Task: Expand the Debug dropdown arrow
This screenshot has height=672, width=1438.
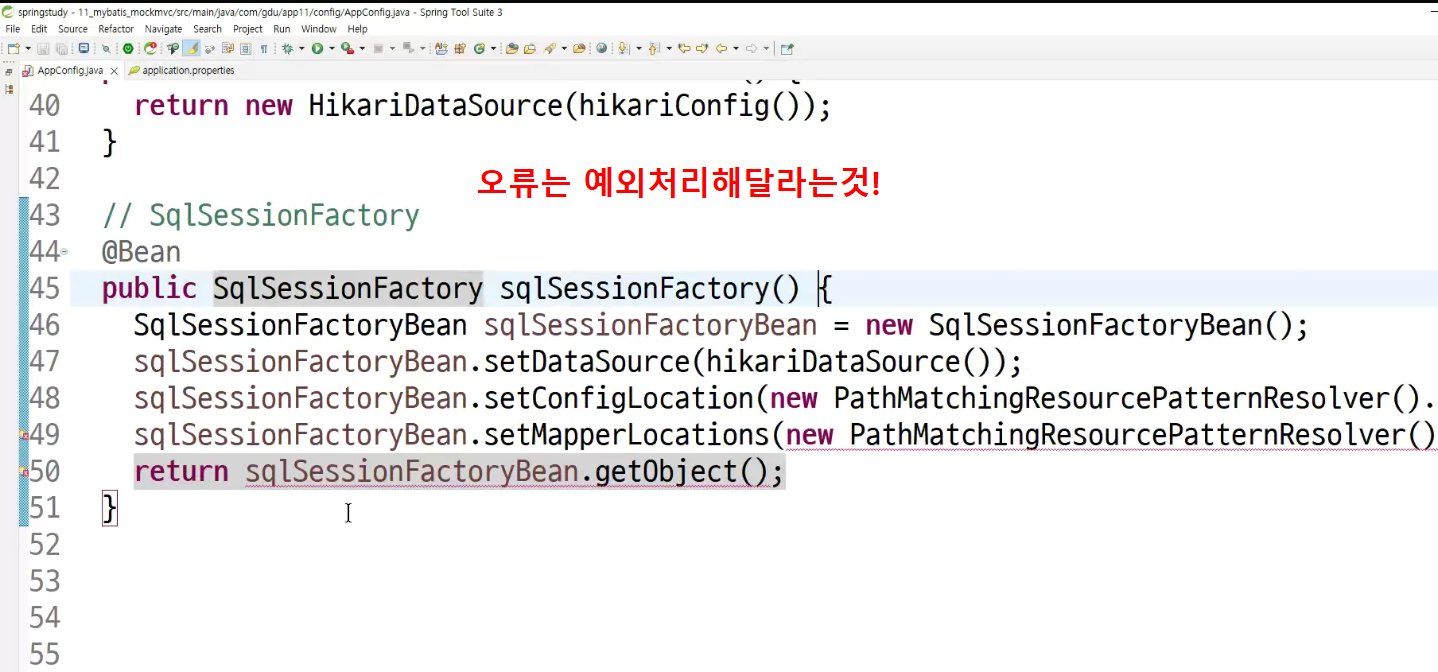Action: pos(302,48)
